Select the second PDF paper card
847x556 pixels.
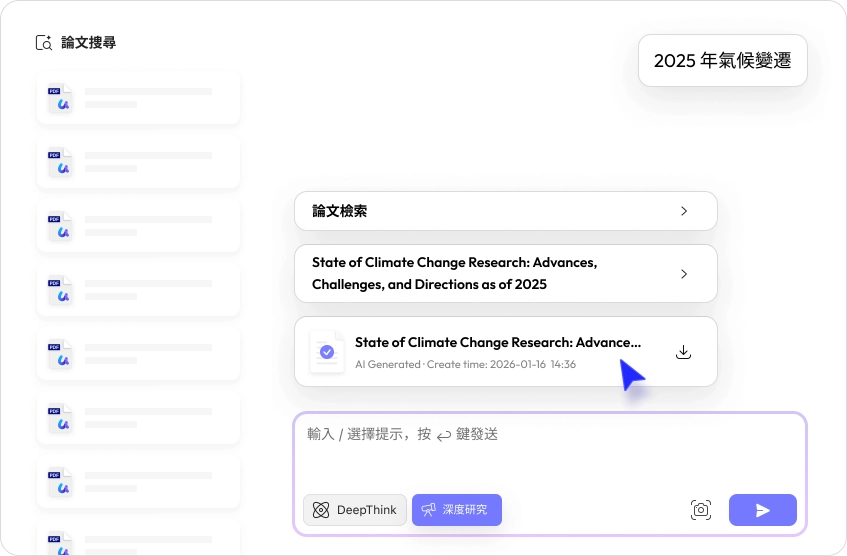click(x=138, y=162)
